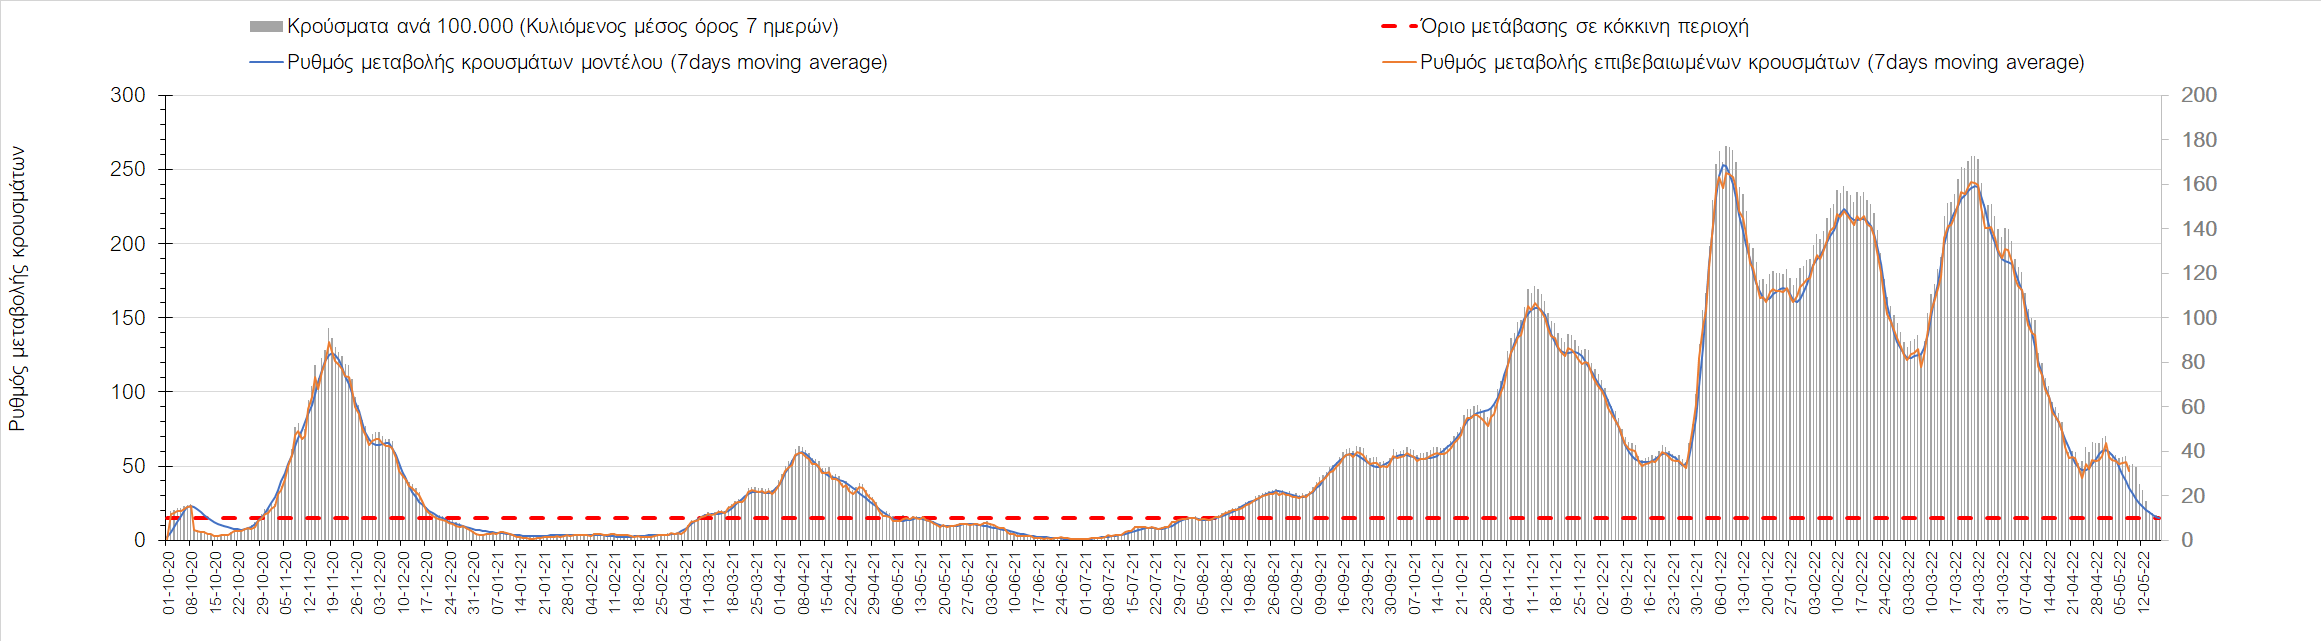
Task: Click the red dashed legend marker for Όριο μετάβασης
Action: [1399, 27]
